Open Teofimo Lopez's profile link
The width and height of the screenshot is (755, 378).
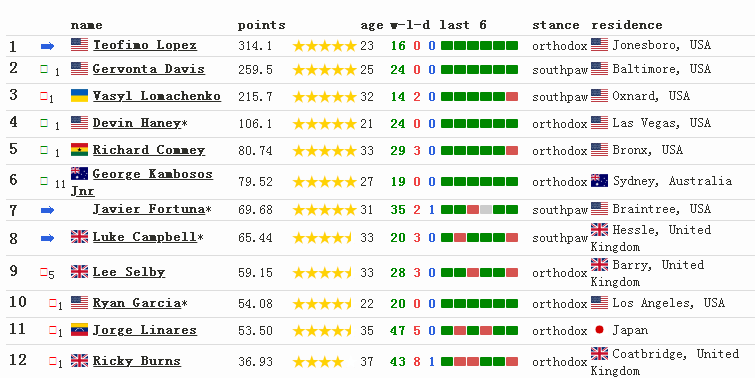(x=145, y=45)
